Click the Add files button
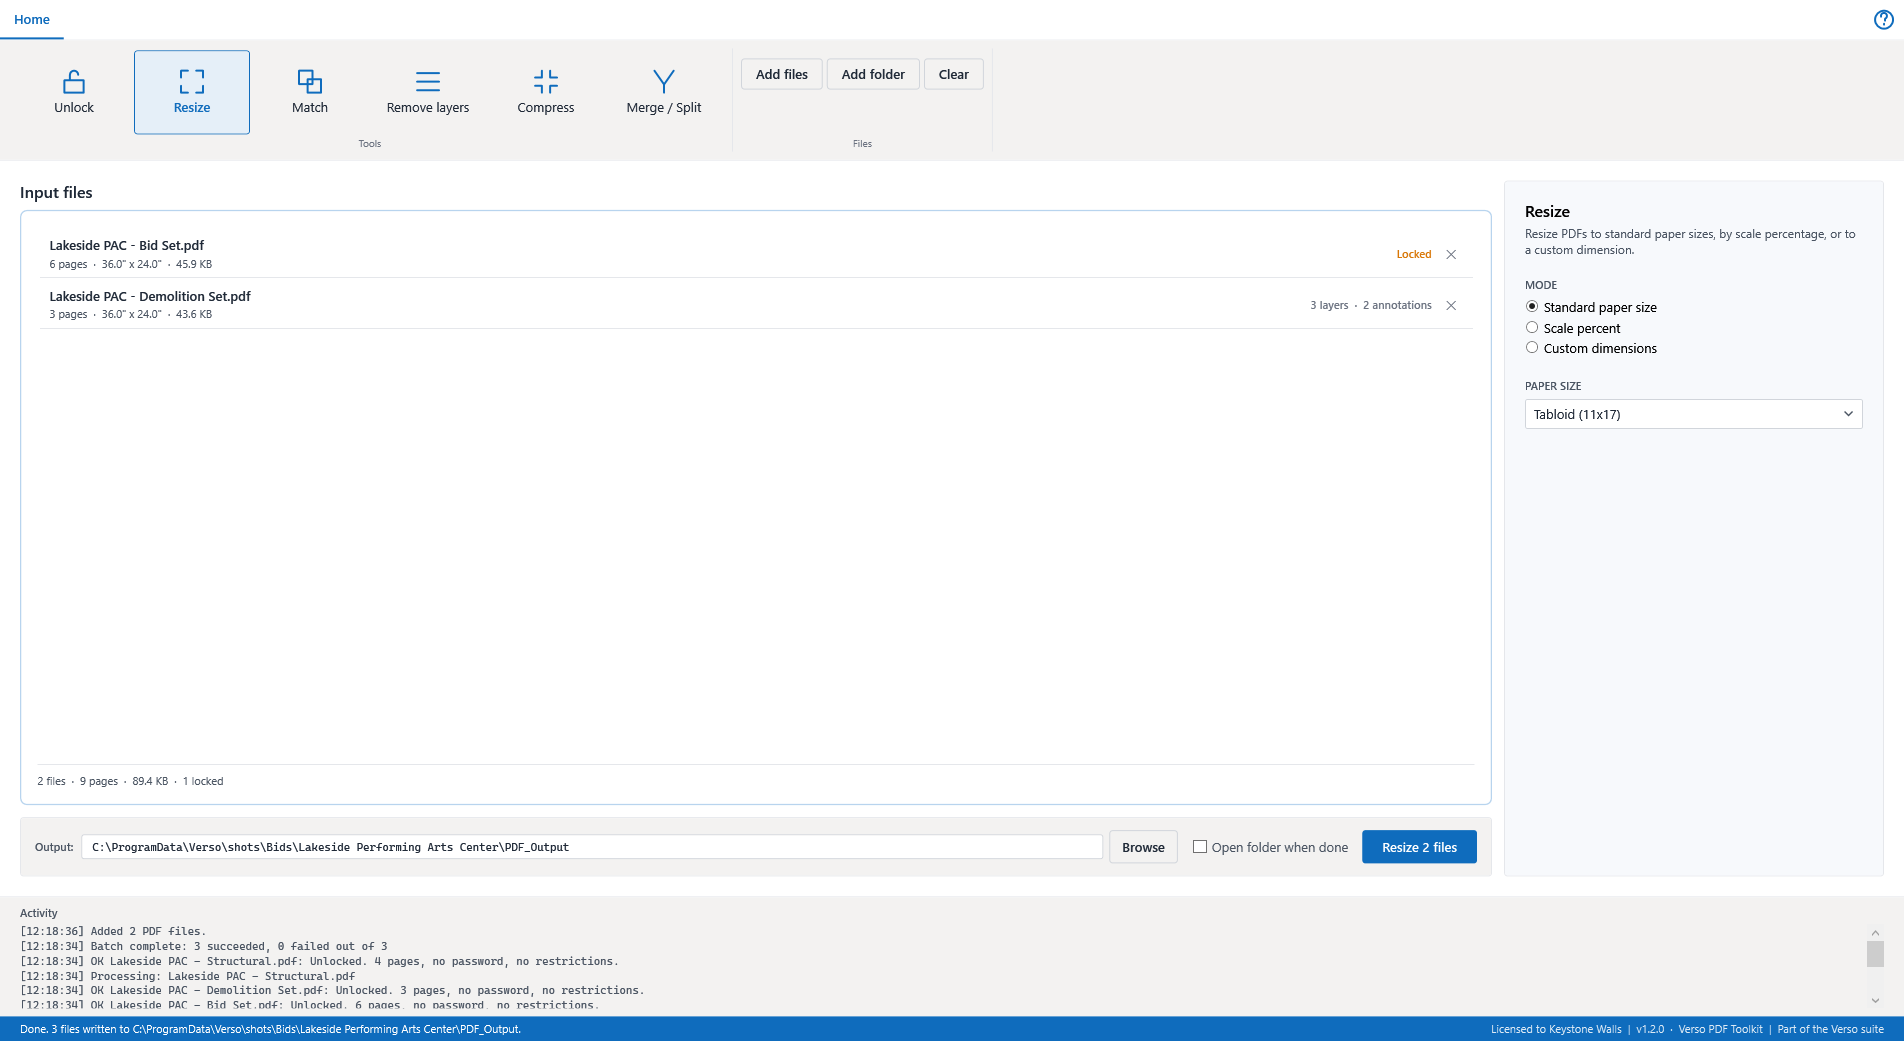 click(x=782, y=74)
